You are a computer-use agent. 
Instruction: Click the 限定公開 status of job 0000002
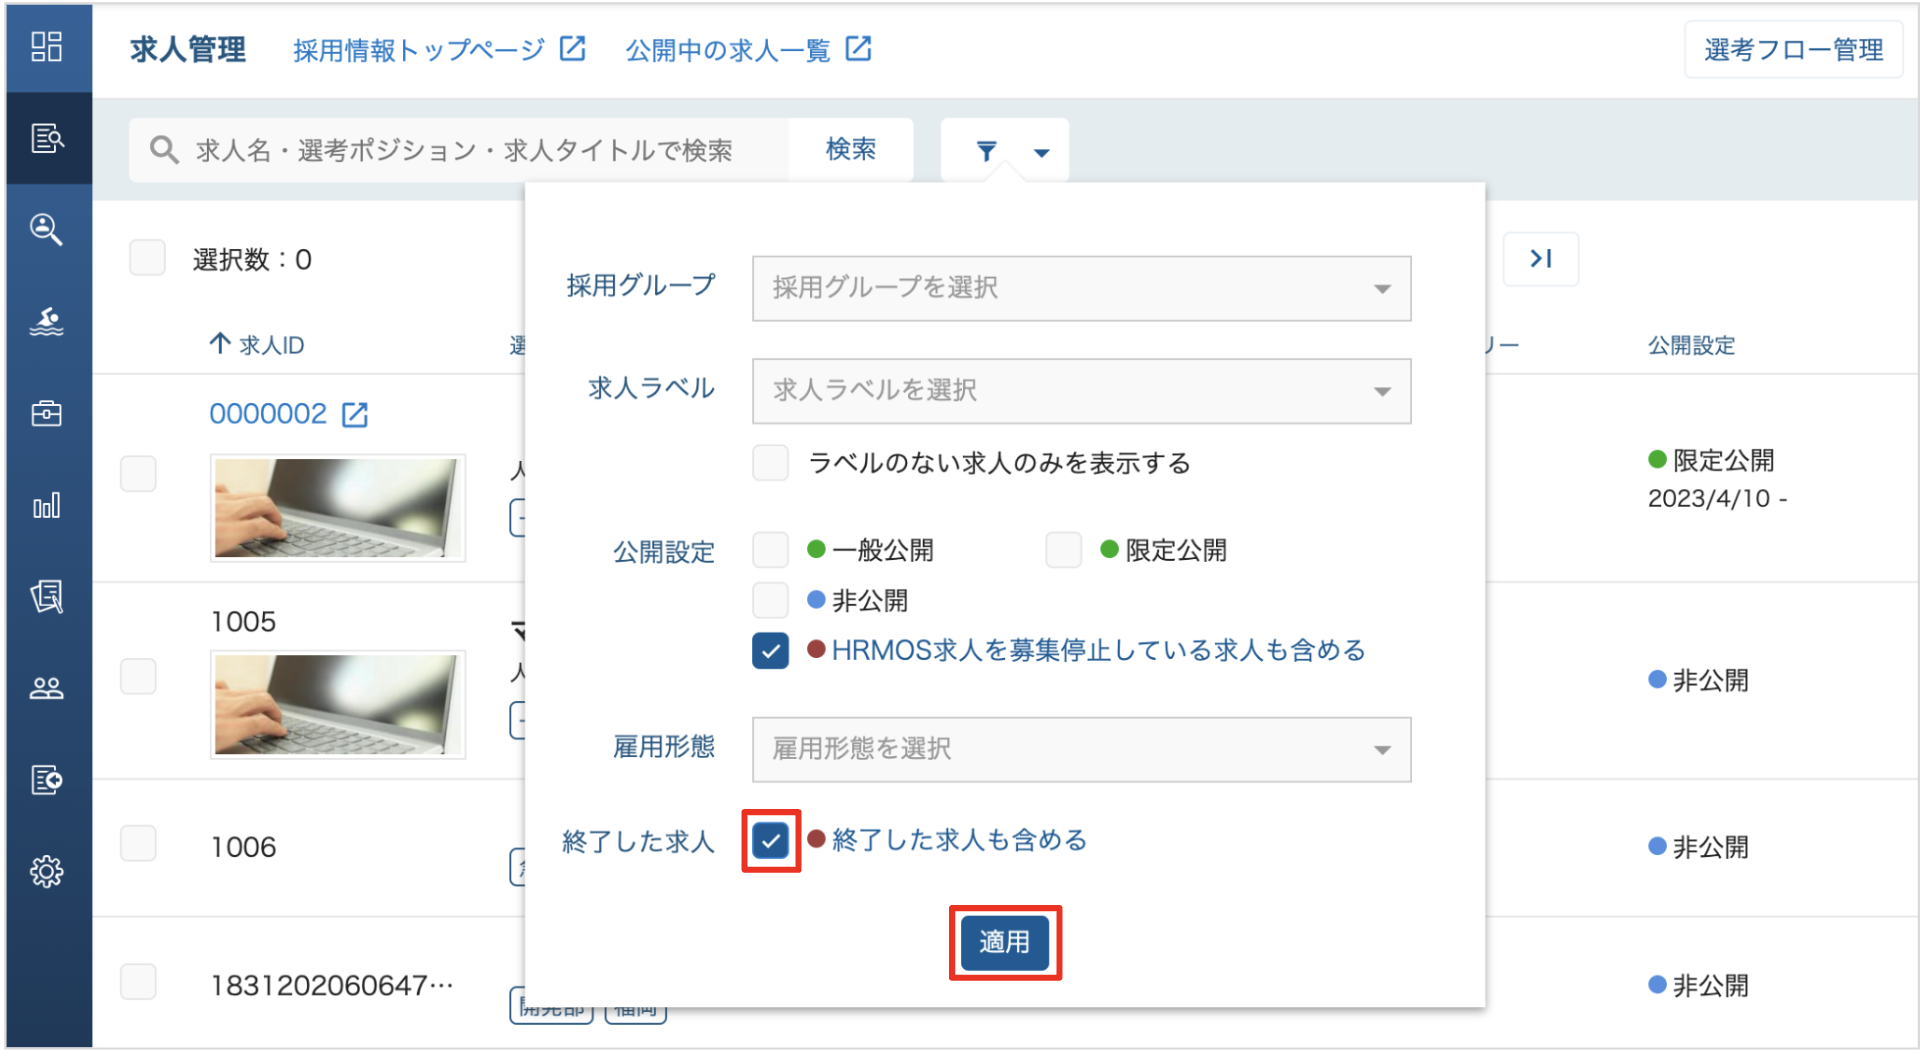[x=1713, y=461]
